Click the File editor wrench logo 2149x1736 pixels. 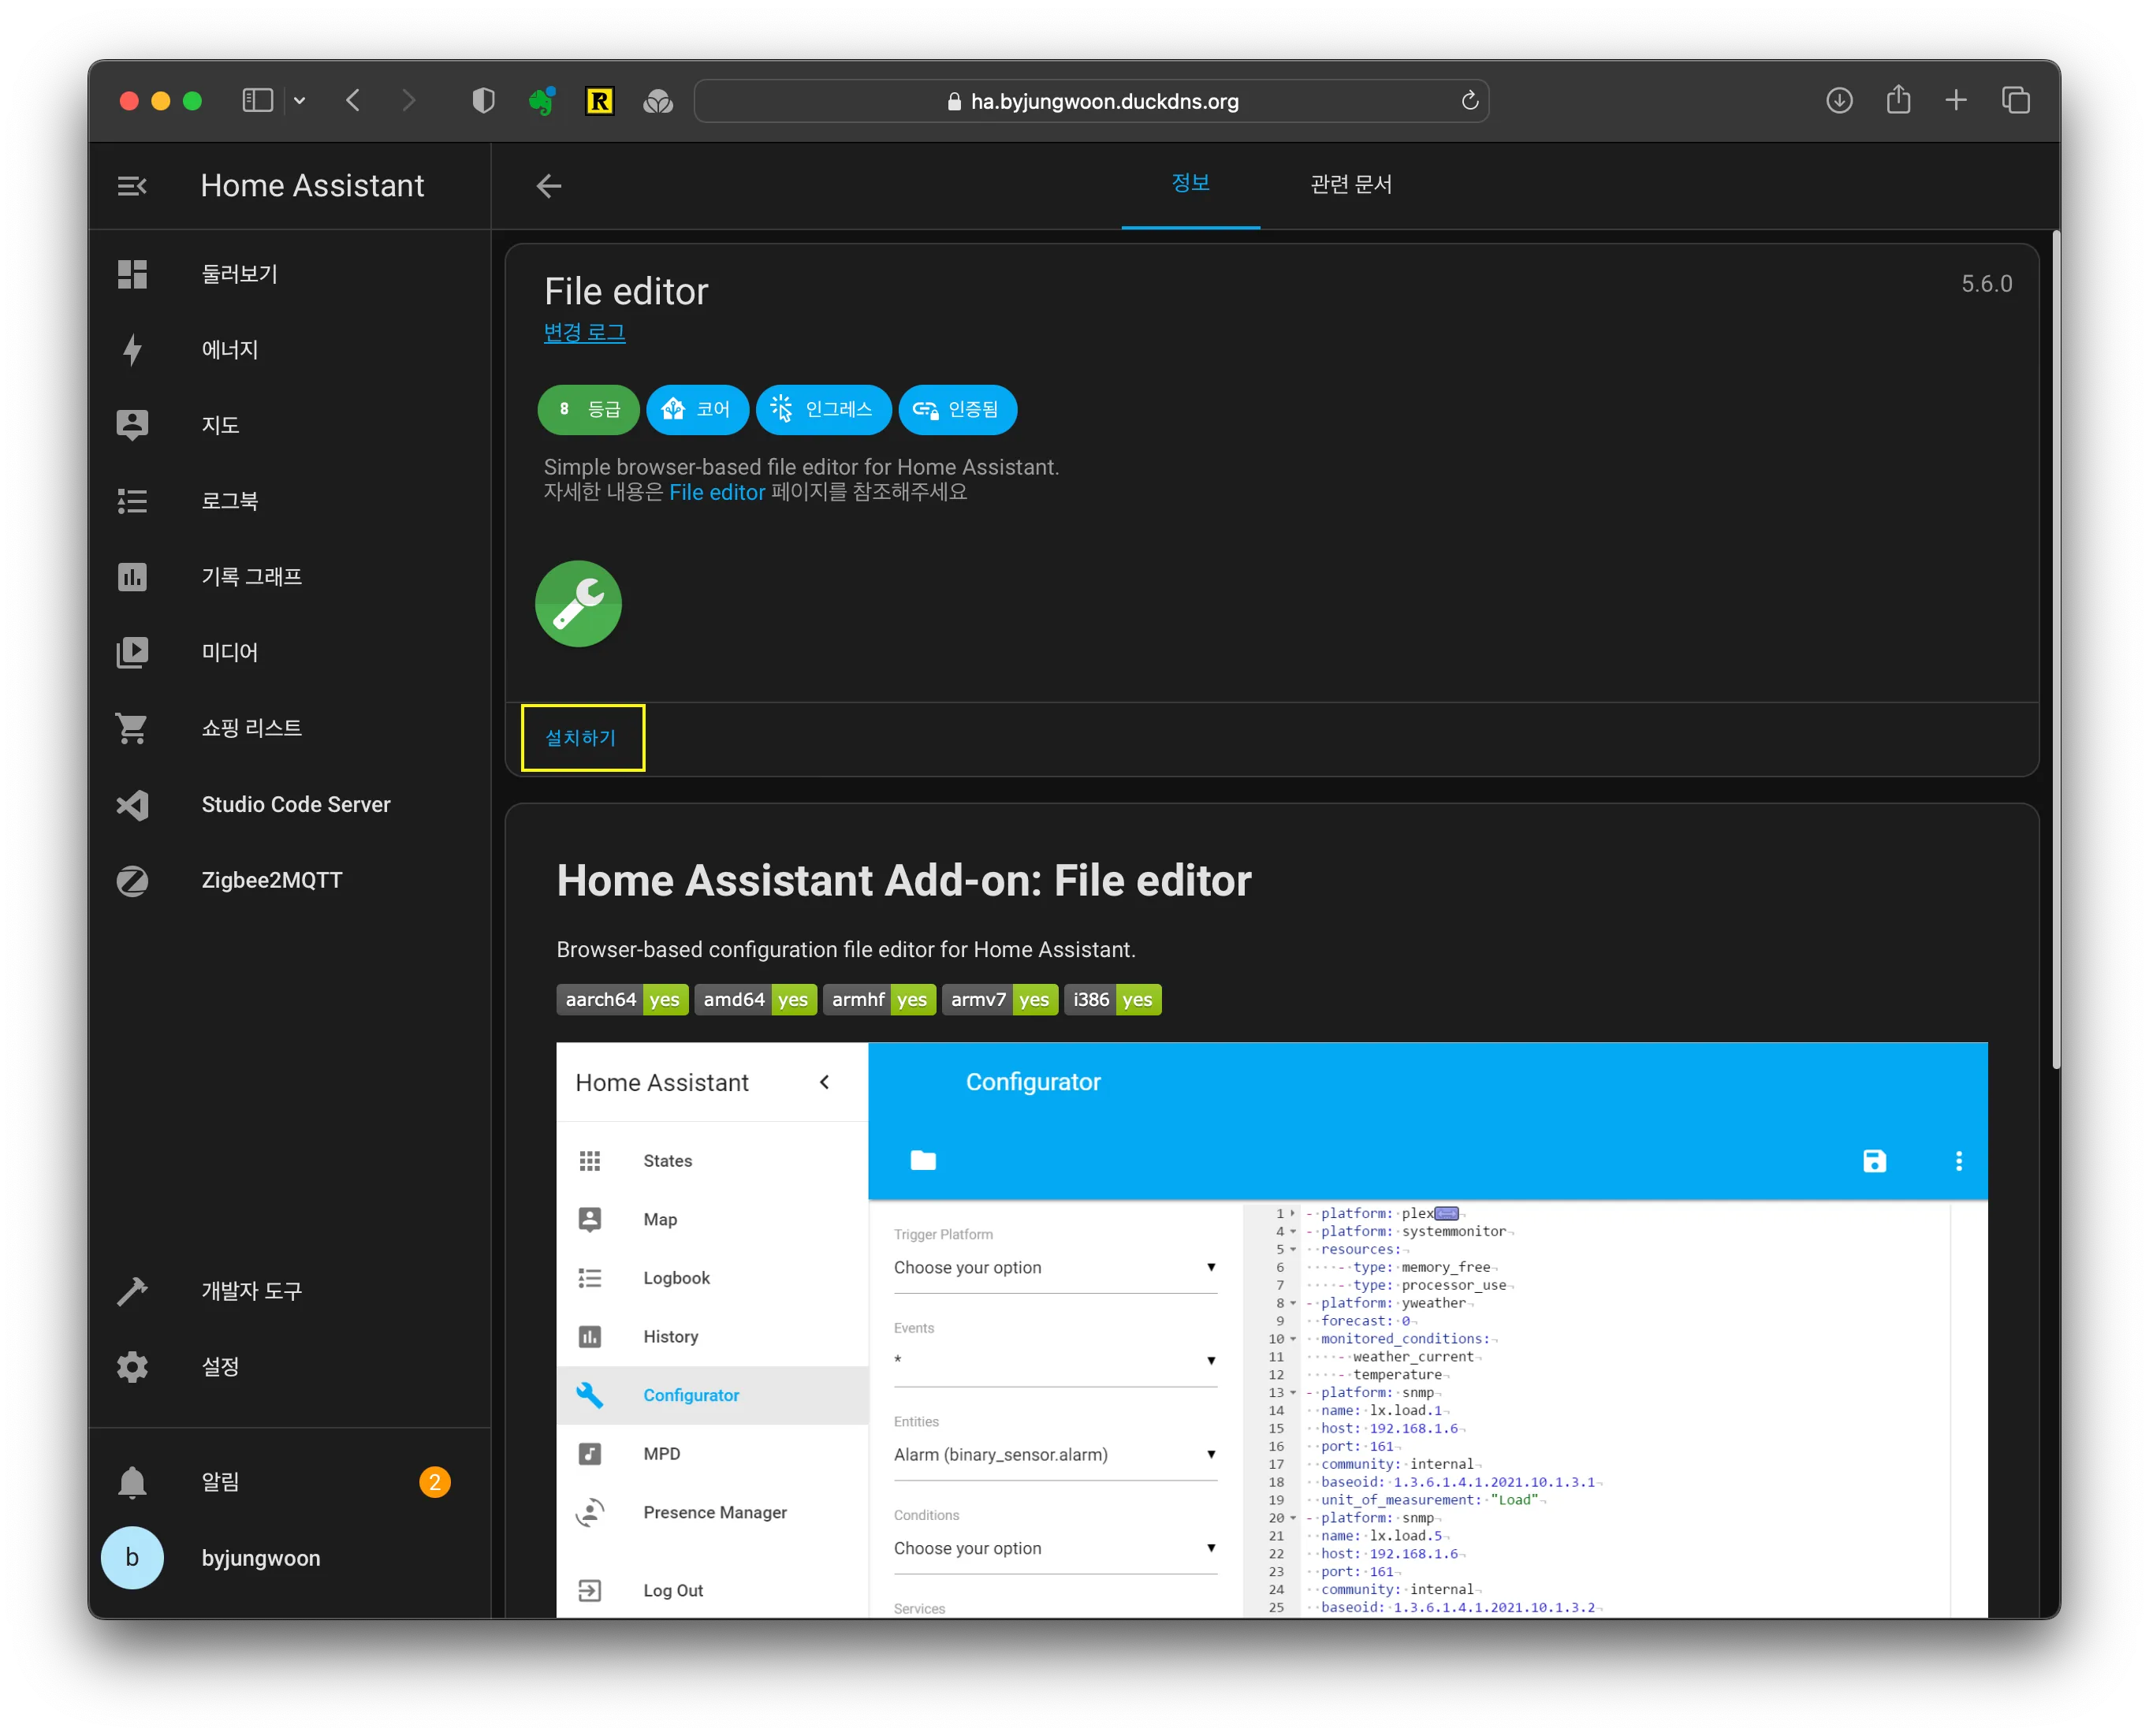pos(578,604)
